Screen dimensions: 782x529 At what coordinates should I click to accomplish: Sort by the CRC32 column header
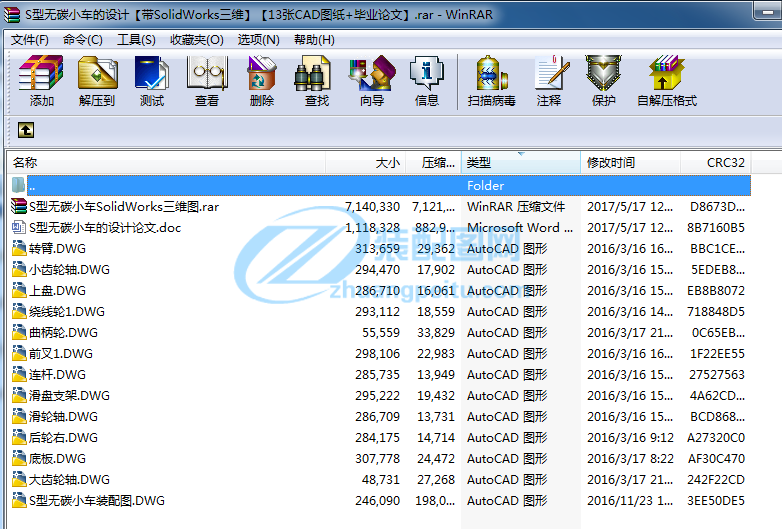pos(716,163)
